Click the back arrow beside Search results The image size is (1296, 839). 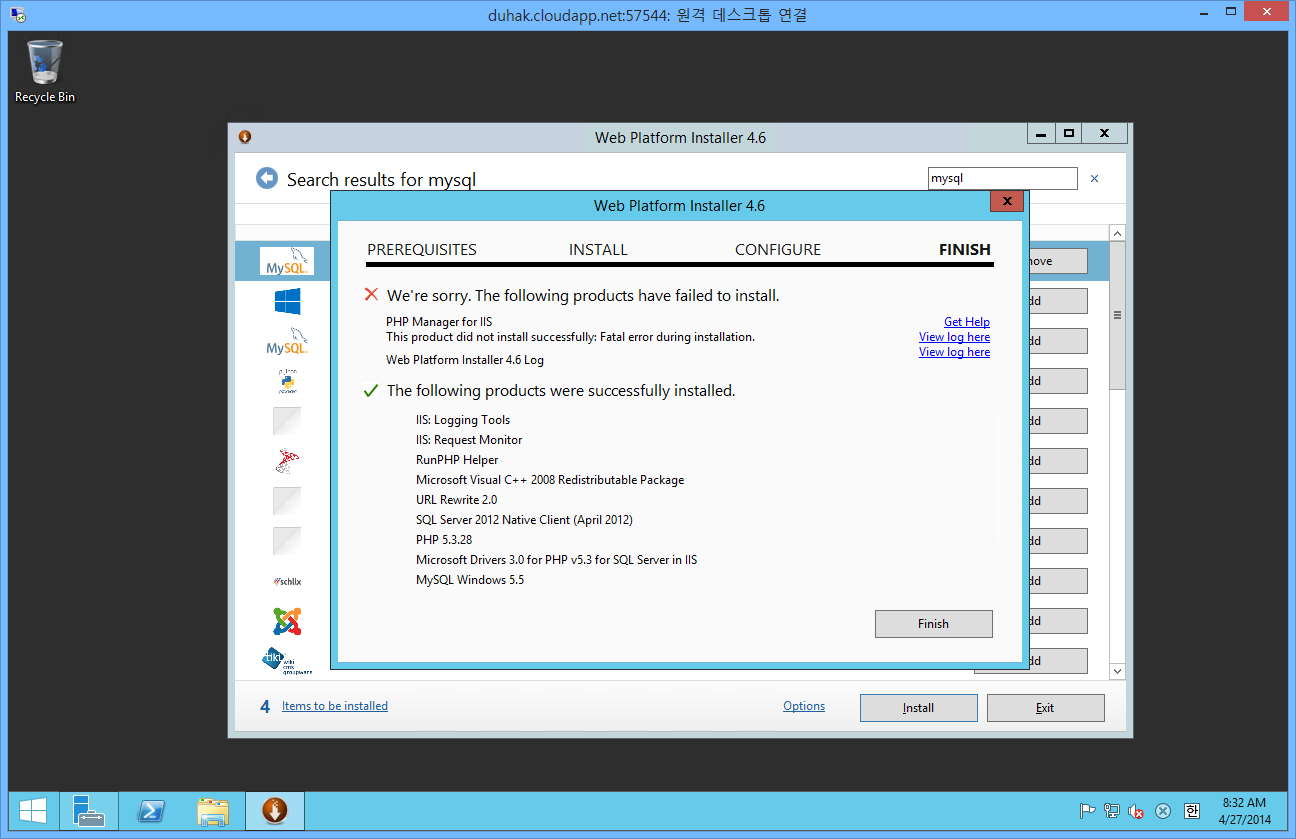[x=266, y=178]
